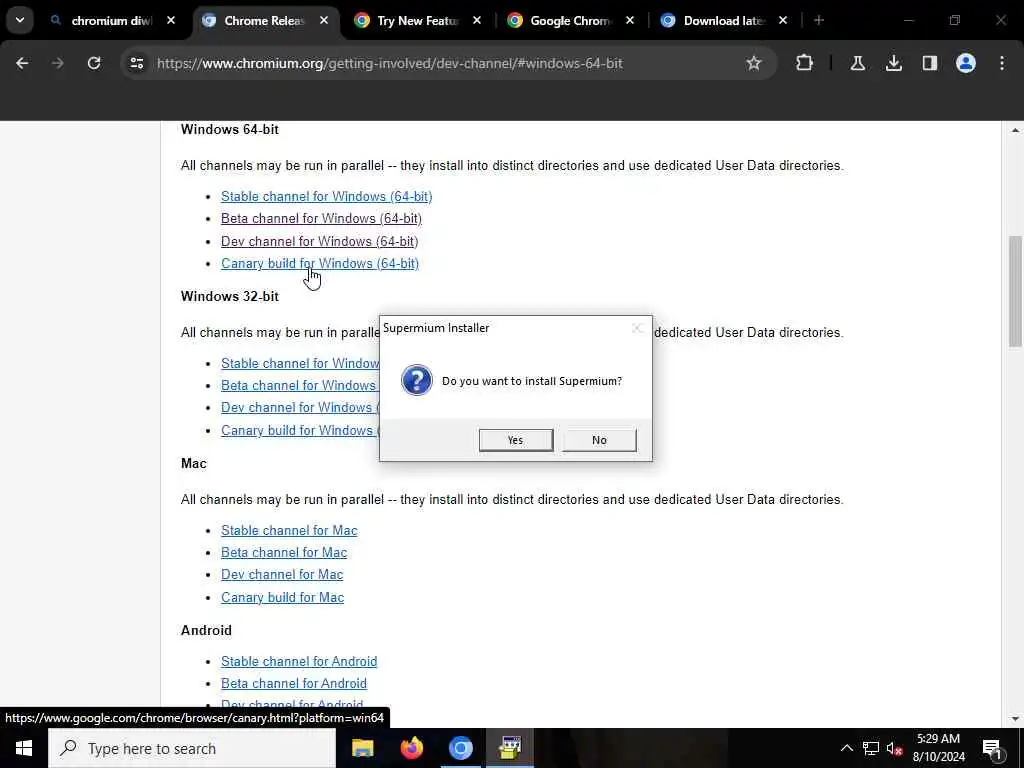The image size is (1024, 768).
Task: Switch to the chromium search tab
Action: 111,20
